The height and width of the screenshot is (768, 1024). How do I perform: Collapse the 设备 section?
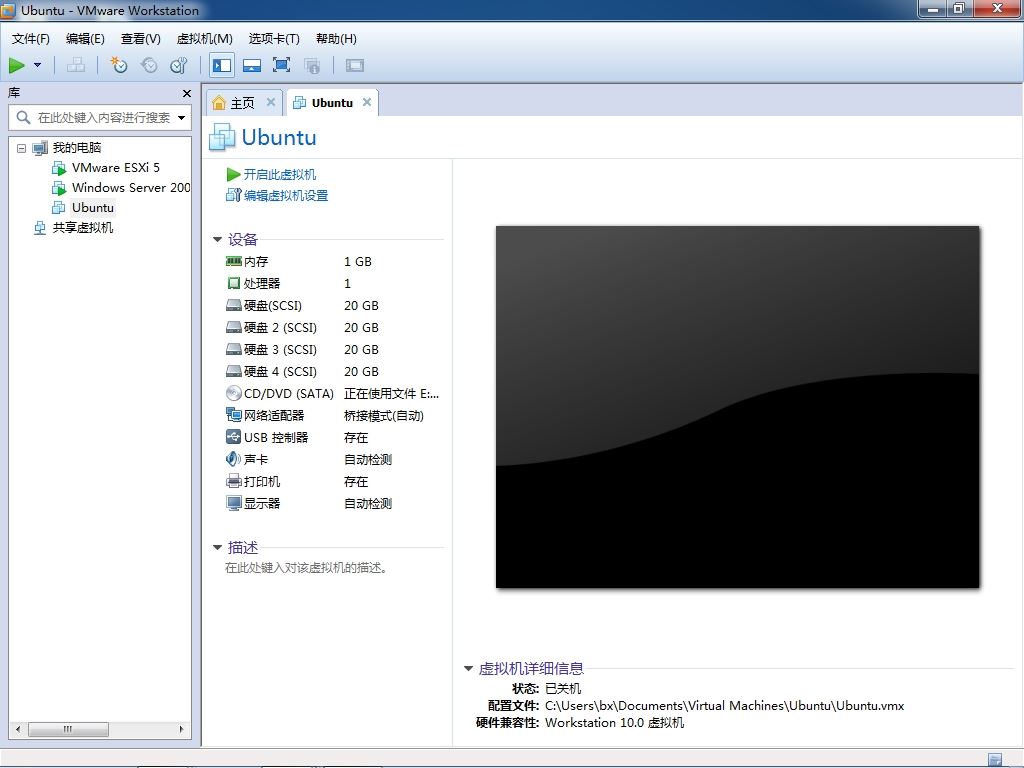217,240
